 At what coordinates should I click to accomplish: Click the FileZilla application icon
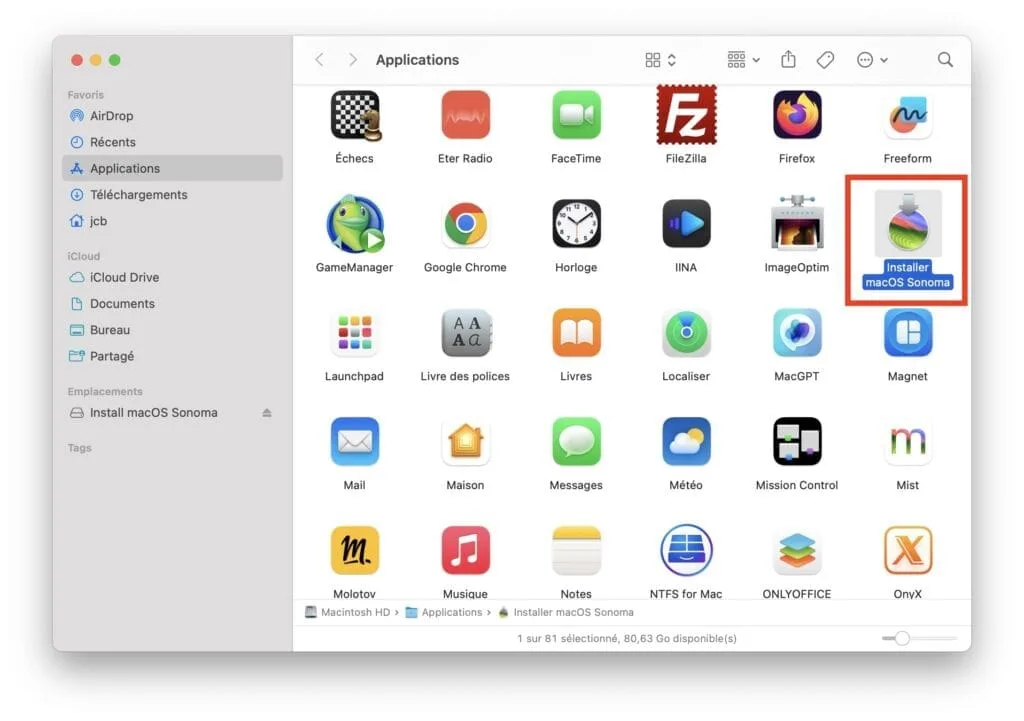[x=686, y=116]
